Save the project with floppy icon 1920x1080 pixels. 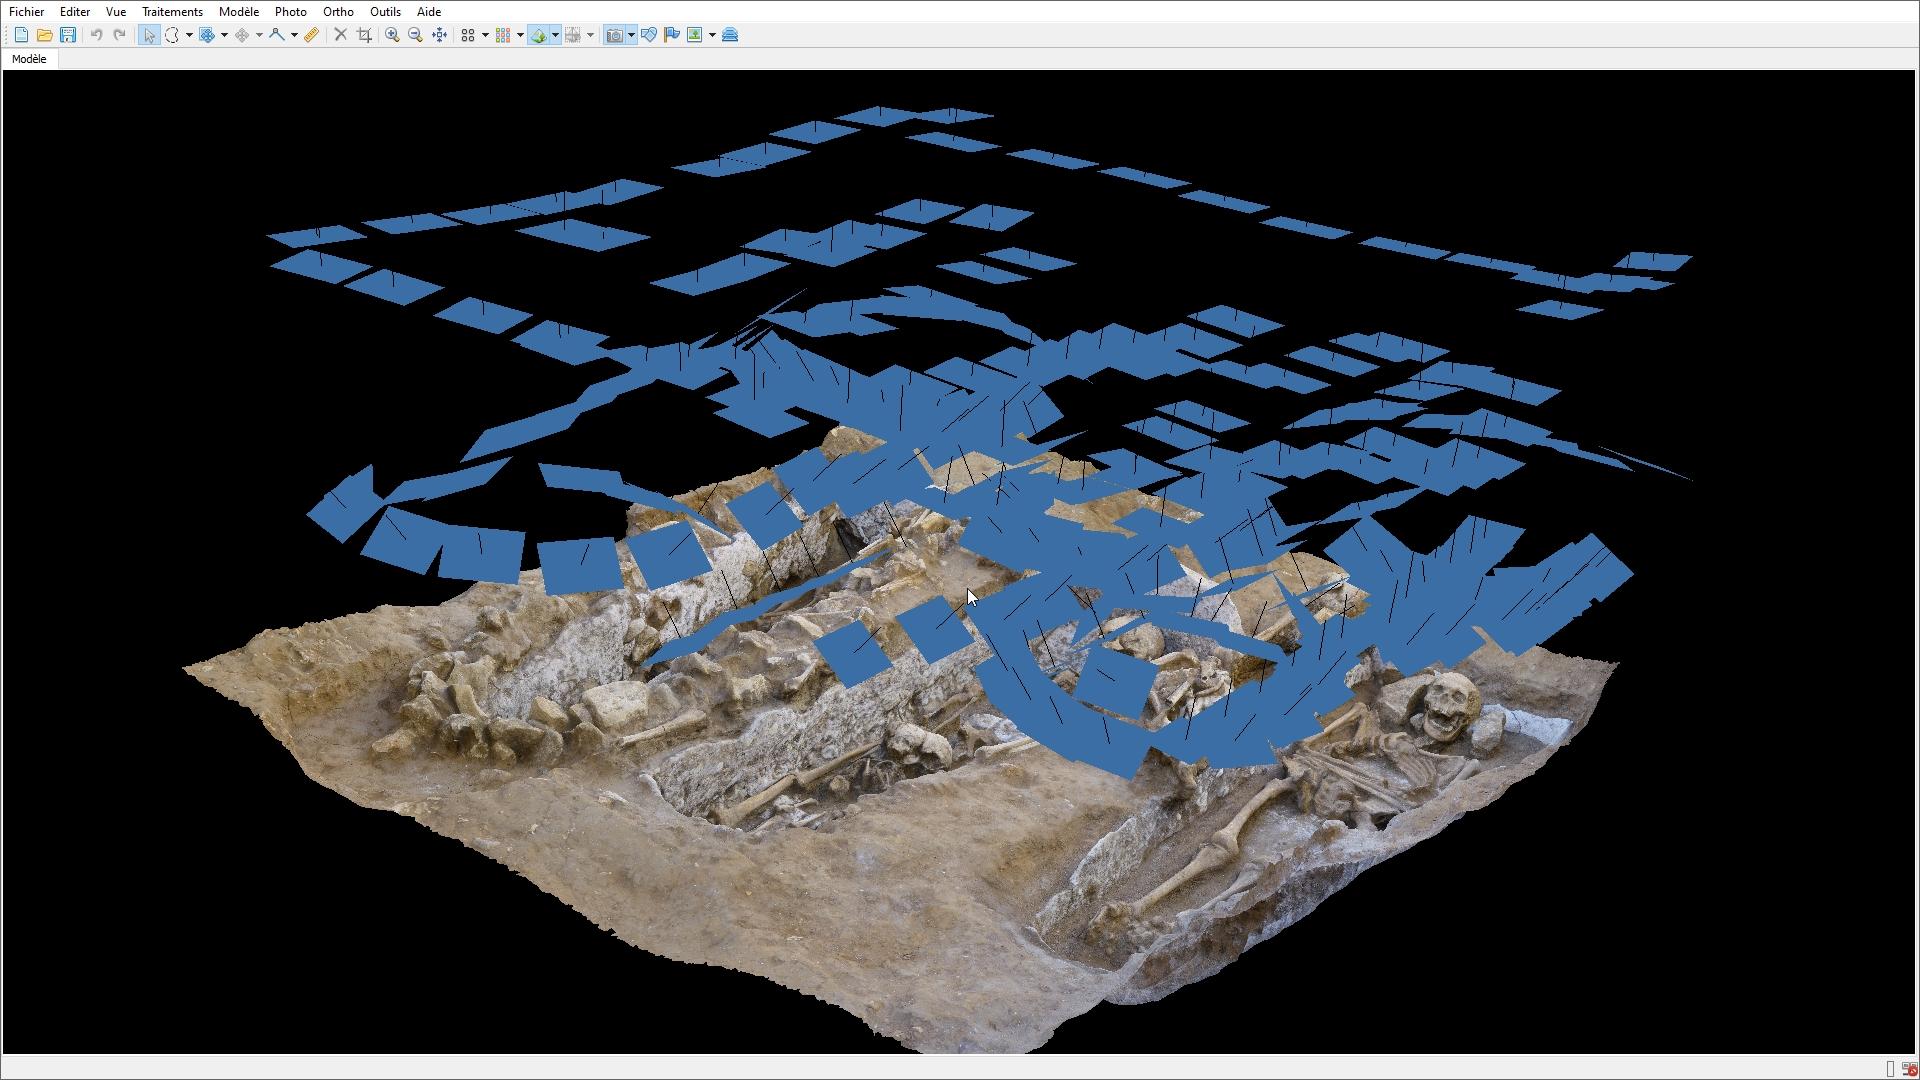tap(68, 35)
